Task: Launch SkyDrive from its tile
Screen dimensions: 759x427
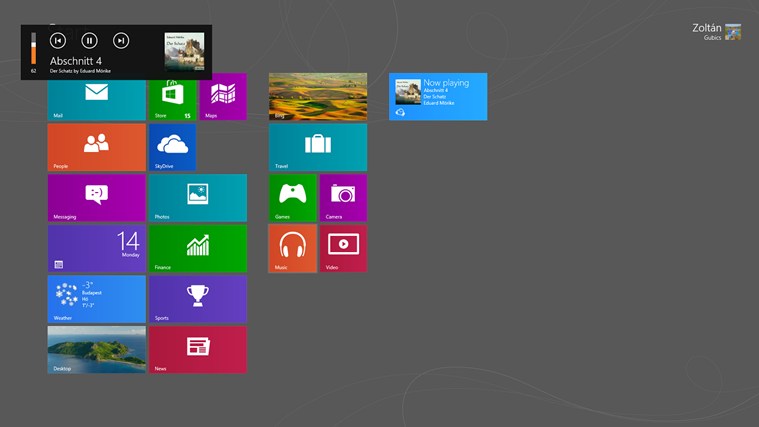Action: click(172, 147)
